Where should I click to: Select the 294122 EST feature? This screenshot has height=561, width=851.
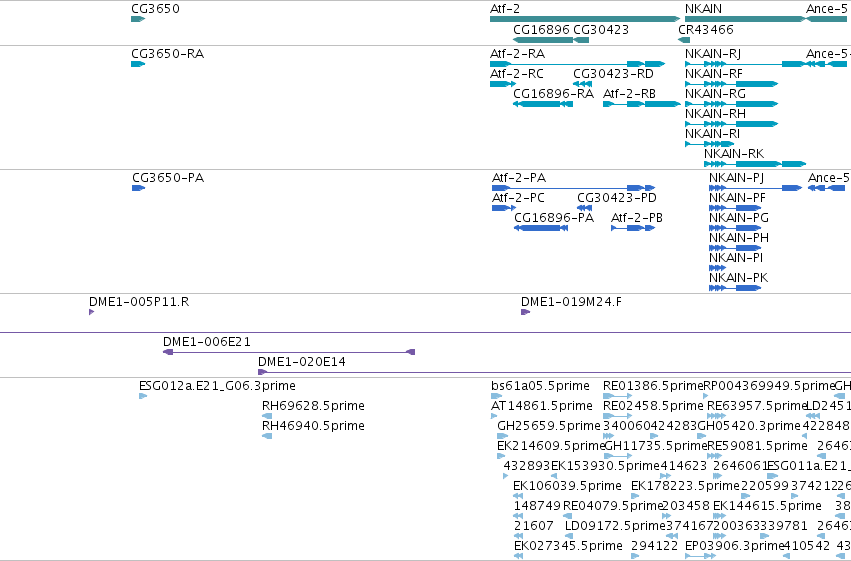tap(635, 556)
